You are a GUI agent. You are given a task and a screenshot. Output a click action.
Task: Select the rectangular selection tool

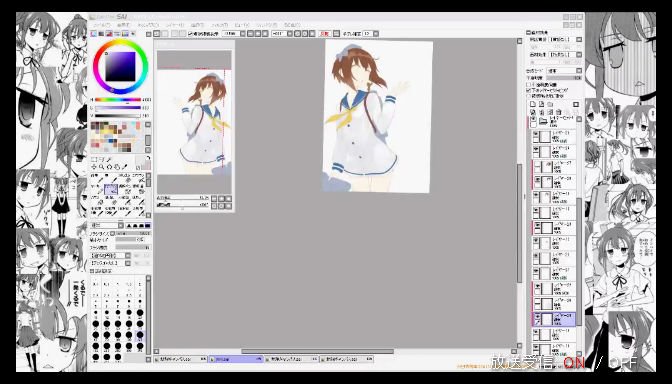94,159
